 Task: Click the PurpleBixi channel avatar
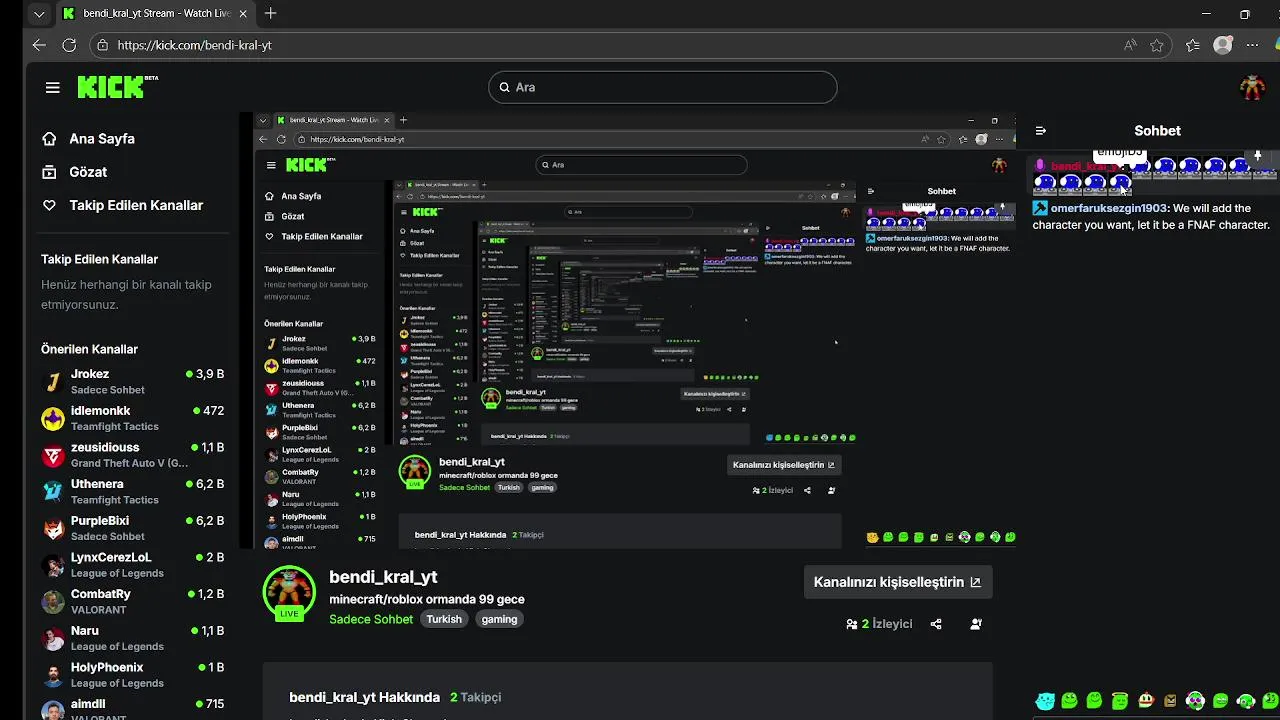53,528
